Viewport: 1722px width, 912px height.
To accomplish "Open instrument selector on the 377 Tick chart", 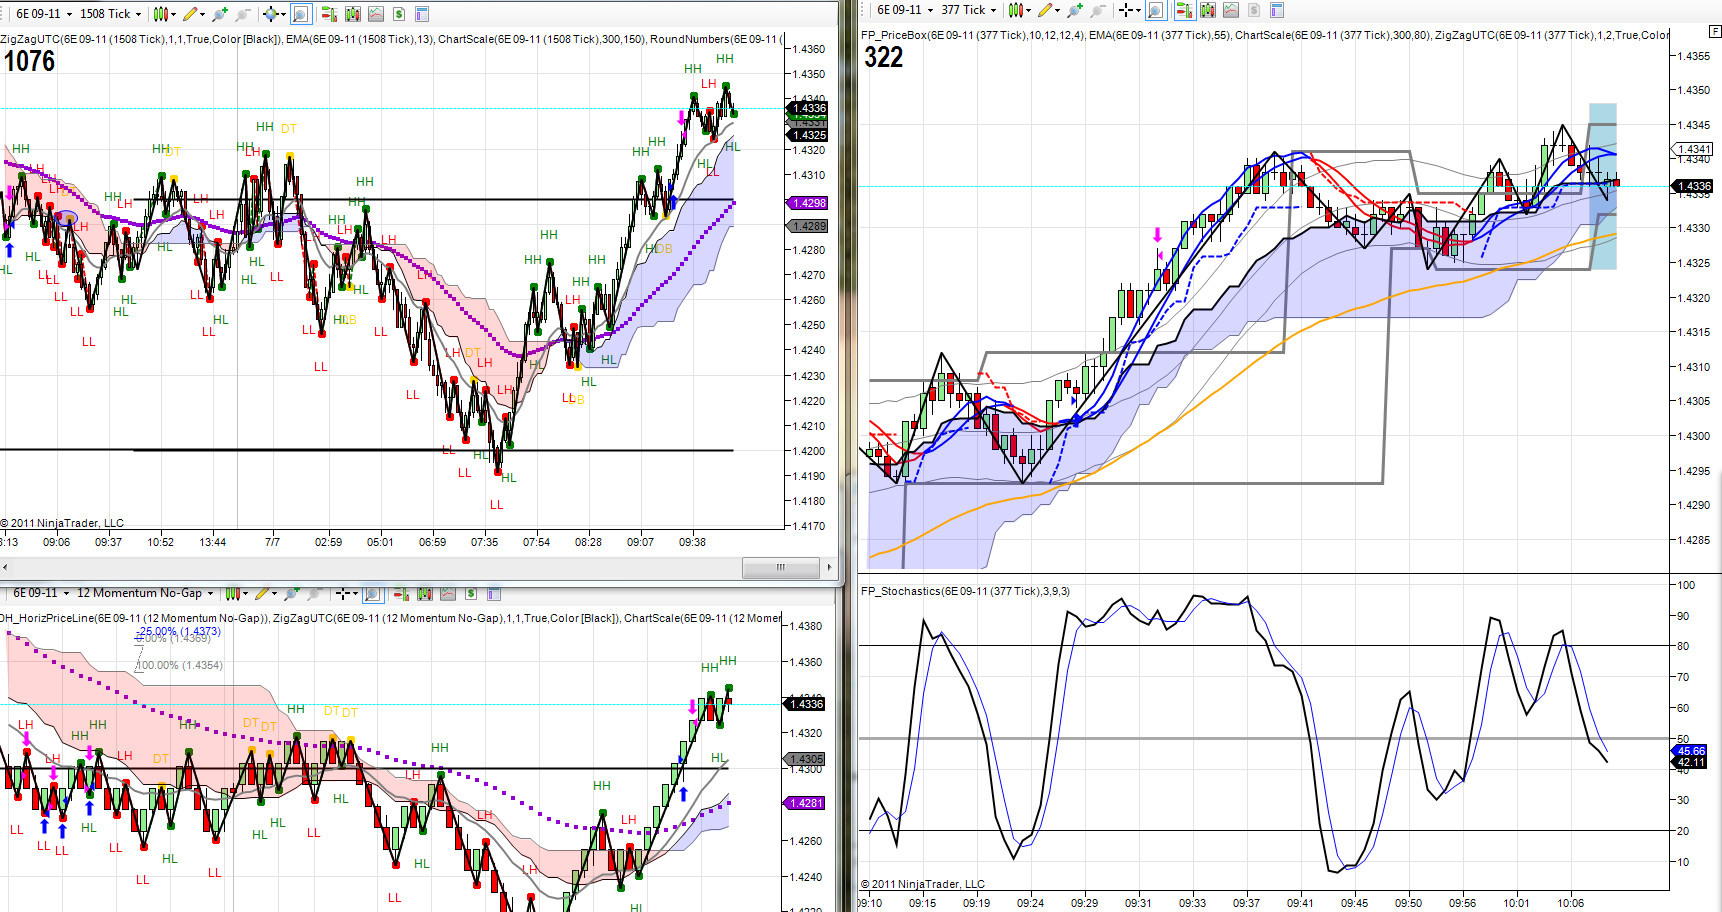I will click(x=904, y=10).
